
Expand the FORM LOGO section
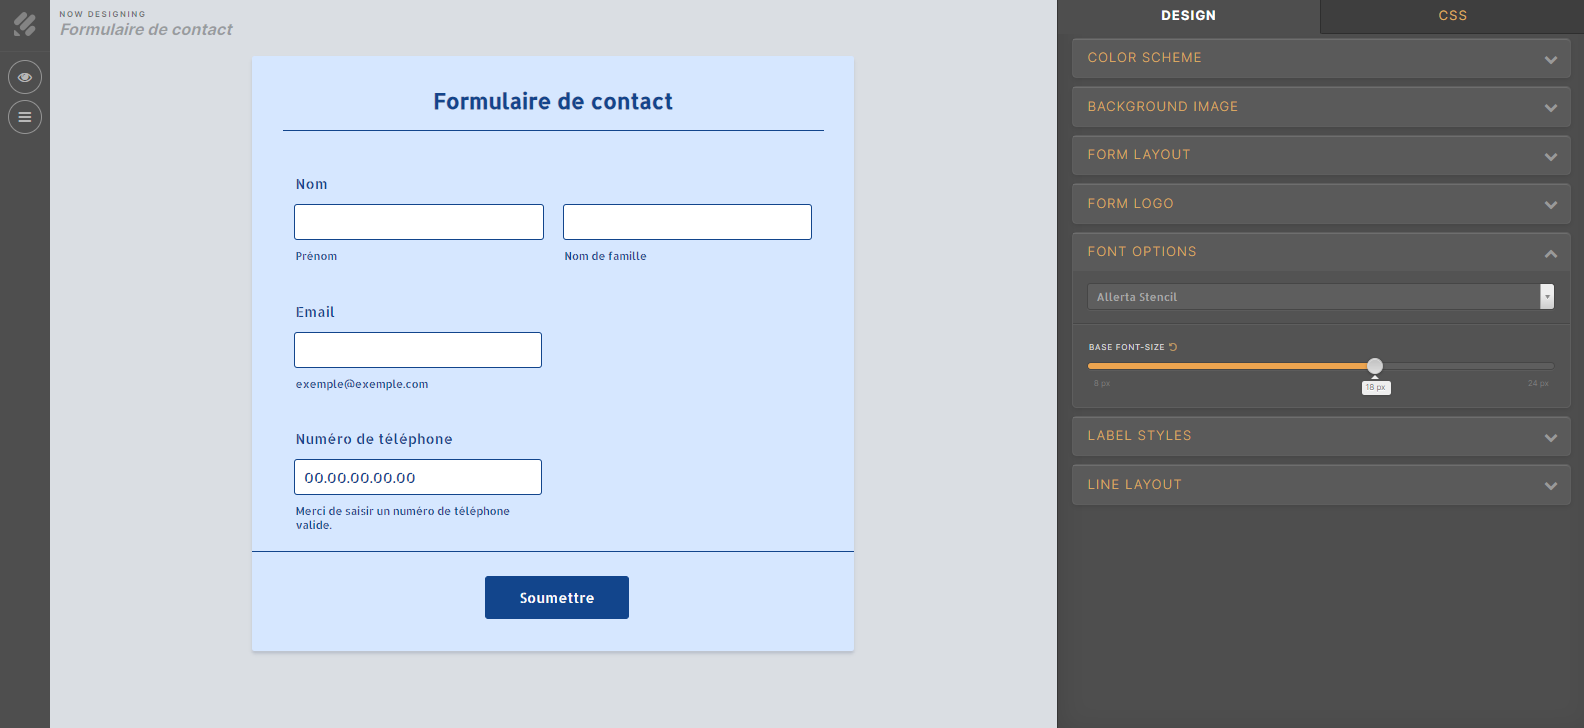tap(1320, 203)
